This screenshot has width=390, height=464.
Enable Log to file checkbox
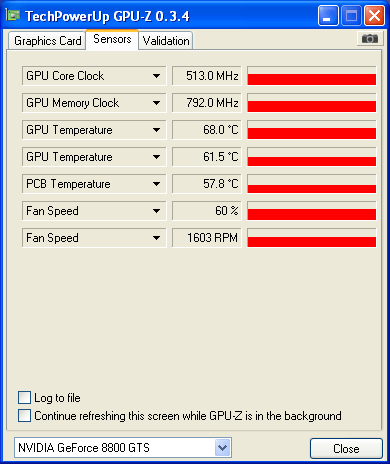tap(24, 398)
